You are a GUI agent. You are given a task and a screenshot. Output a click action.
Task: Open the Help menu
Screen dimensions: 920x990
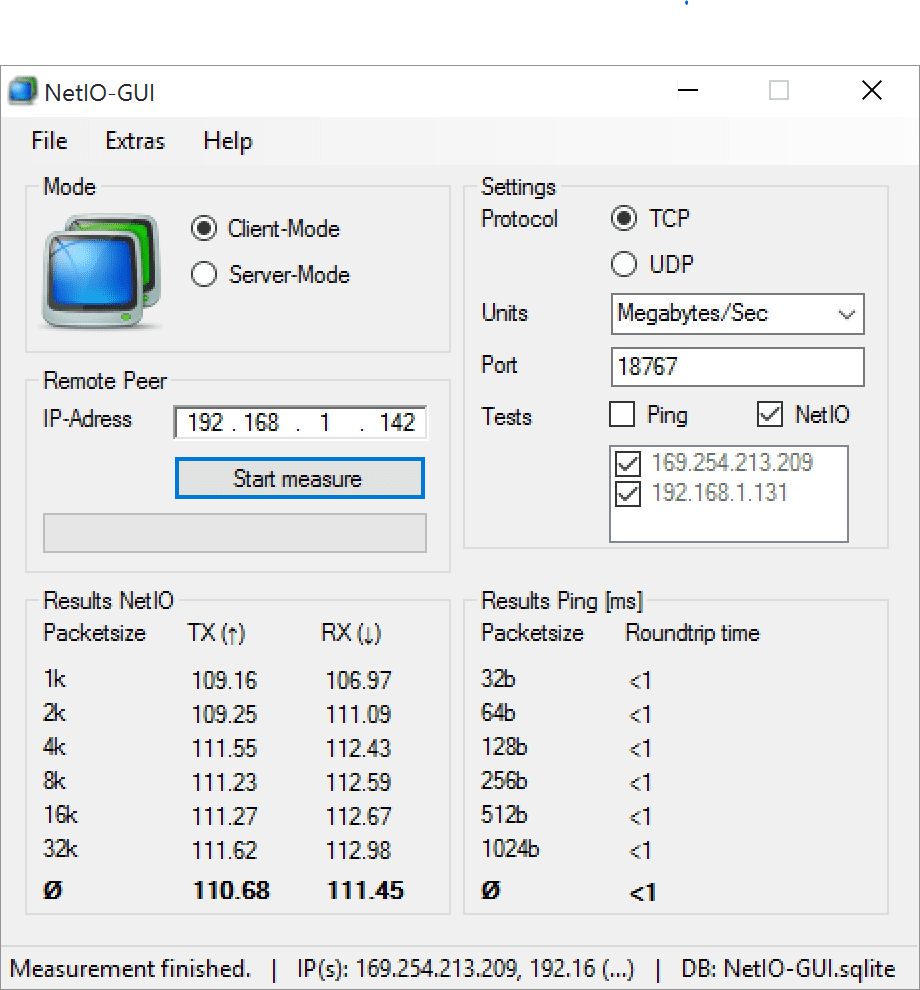pyautogui.click(x=228, y=141)
